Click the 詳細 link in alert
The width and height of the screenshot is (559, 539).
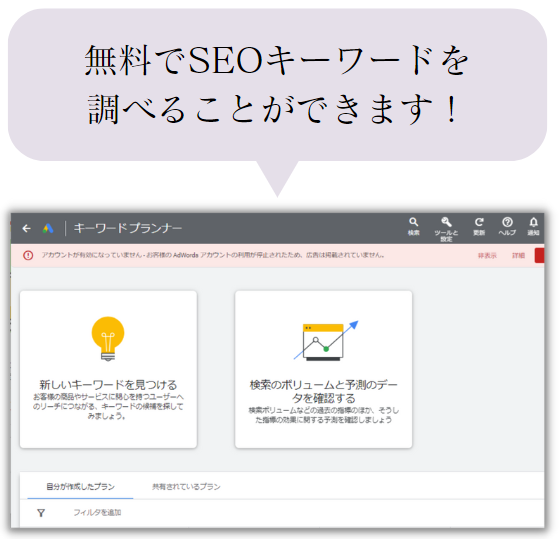(x=518, y=256)
